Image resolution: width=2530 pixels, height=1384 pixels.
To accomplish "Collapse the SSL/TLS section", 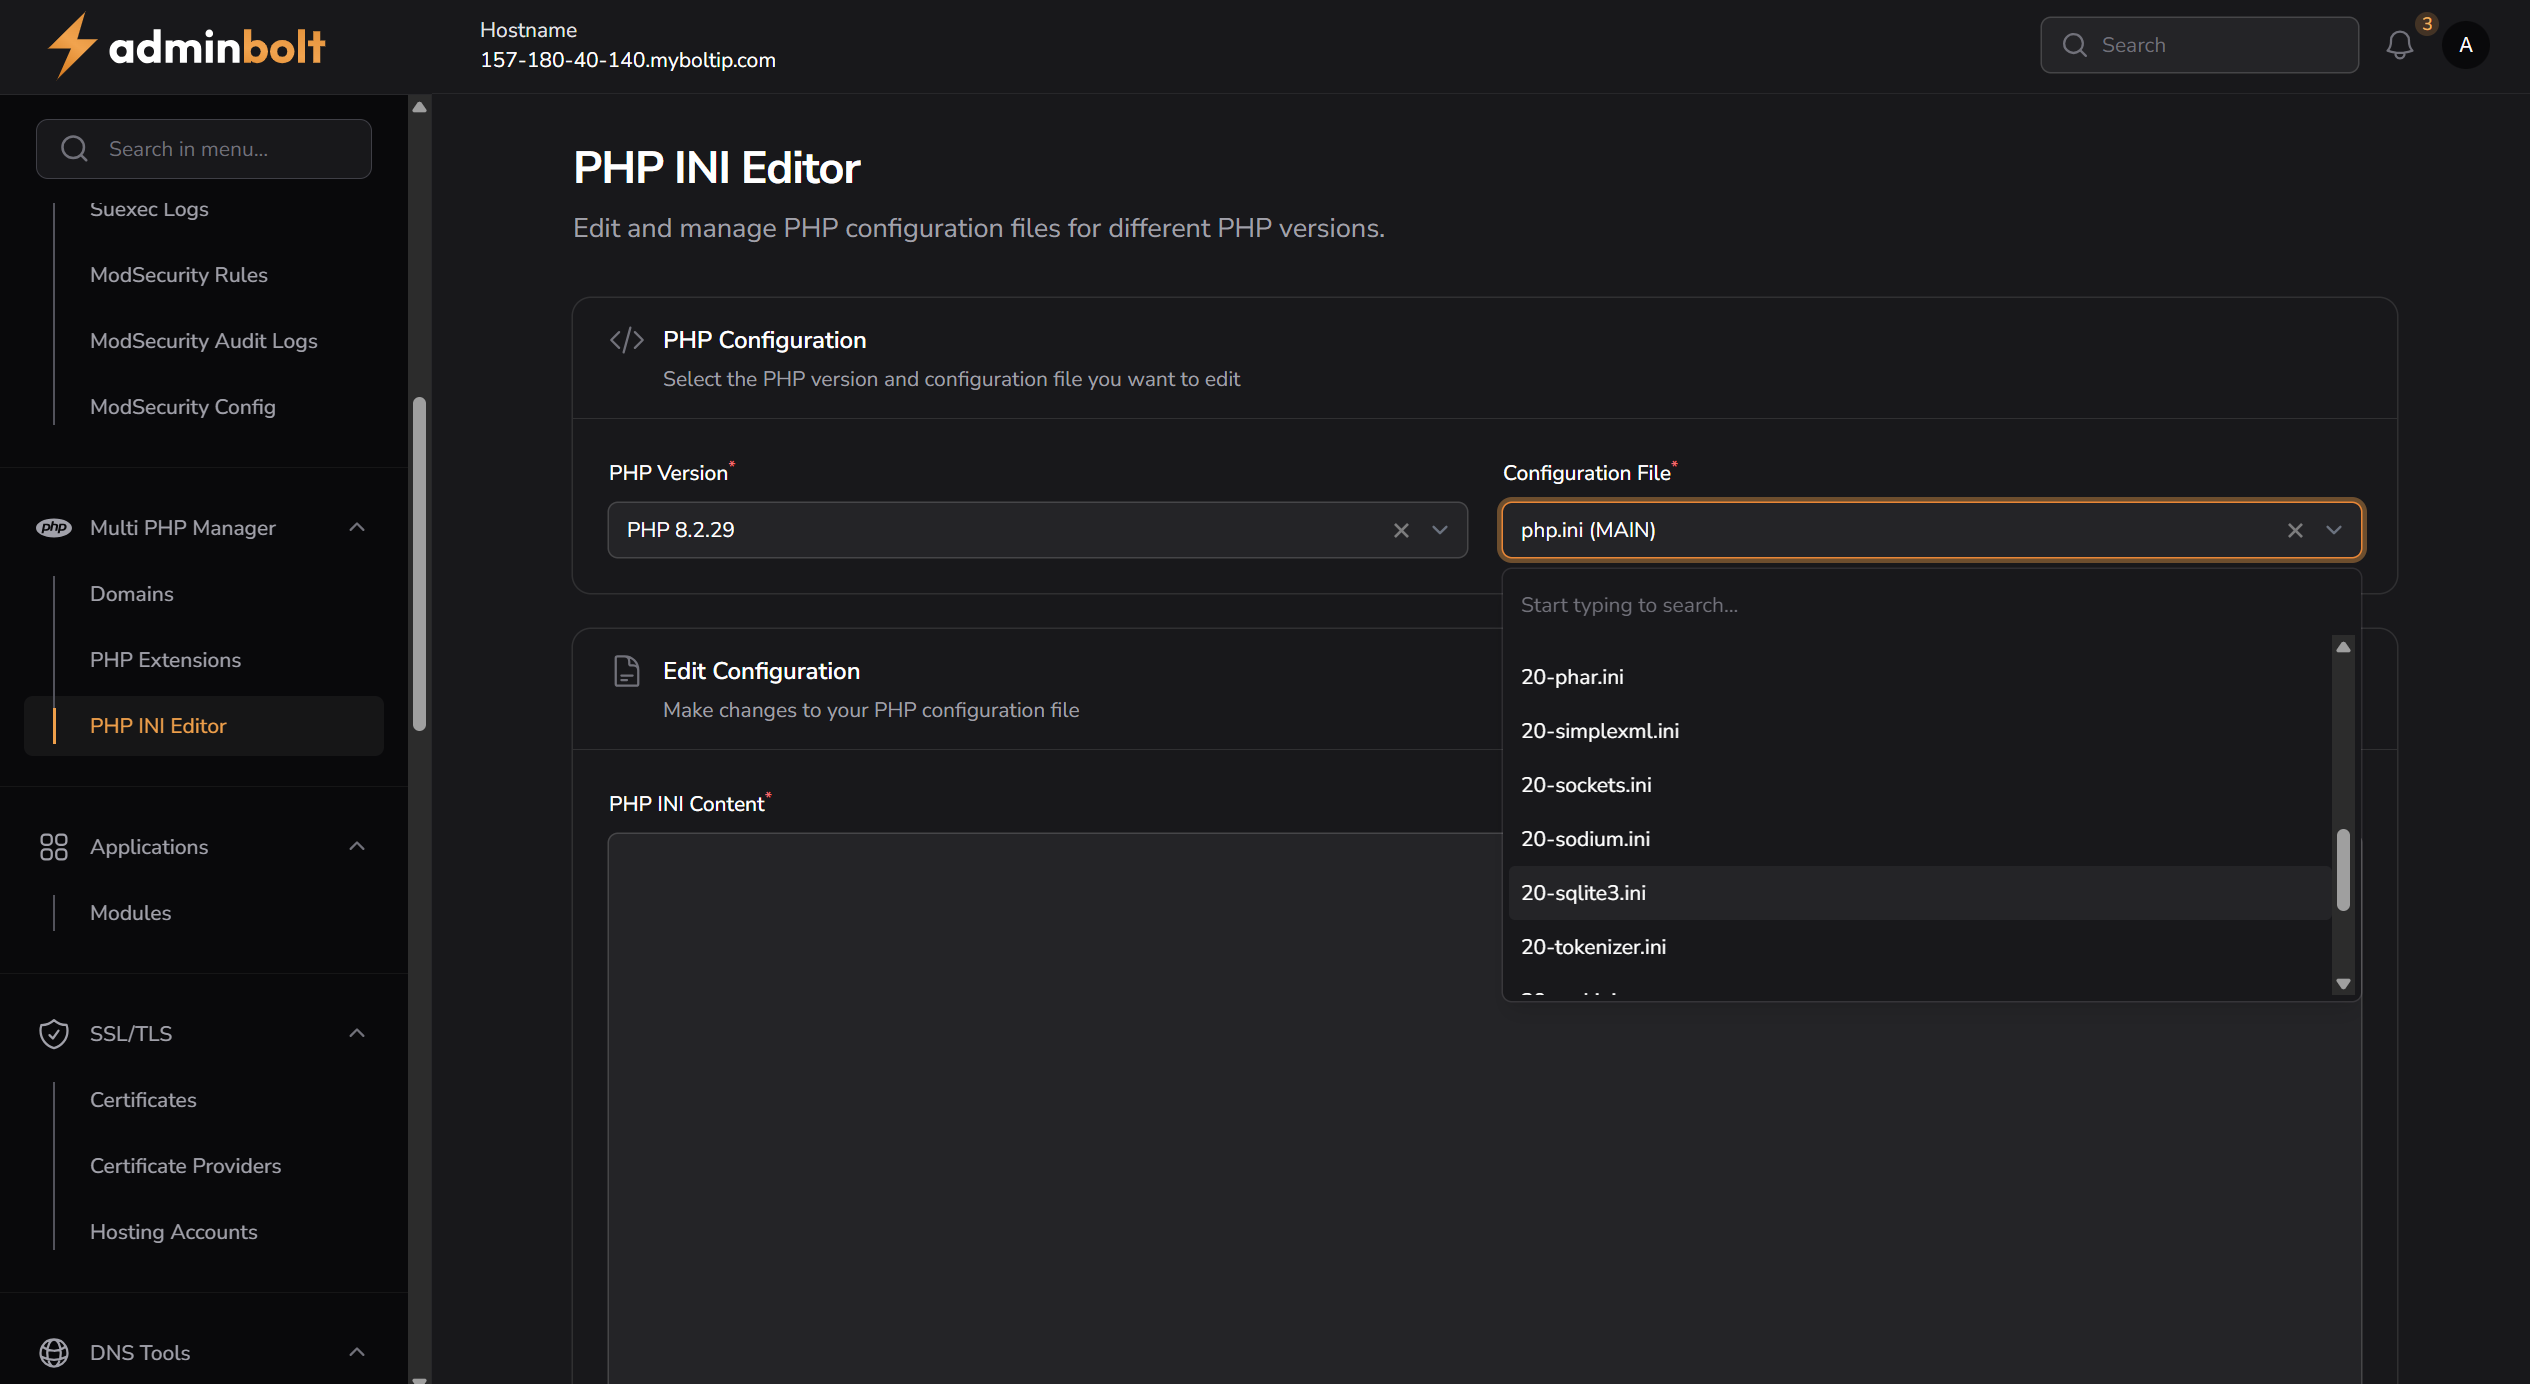I will point(357,1033).
